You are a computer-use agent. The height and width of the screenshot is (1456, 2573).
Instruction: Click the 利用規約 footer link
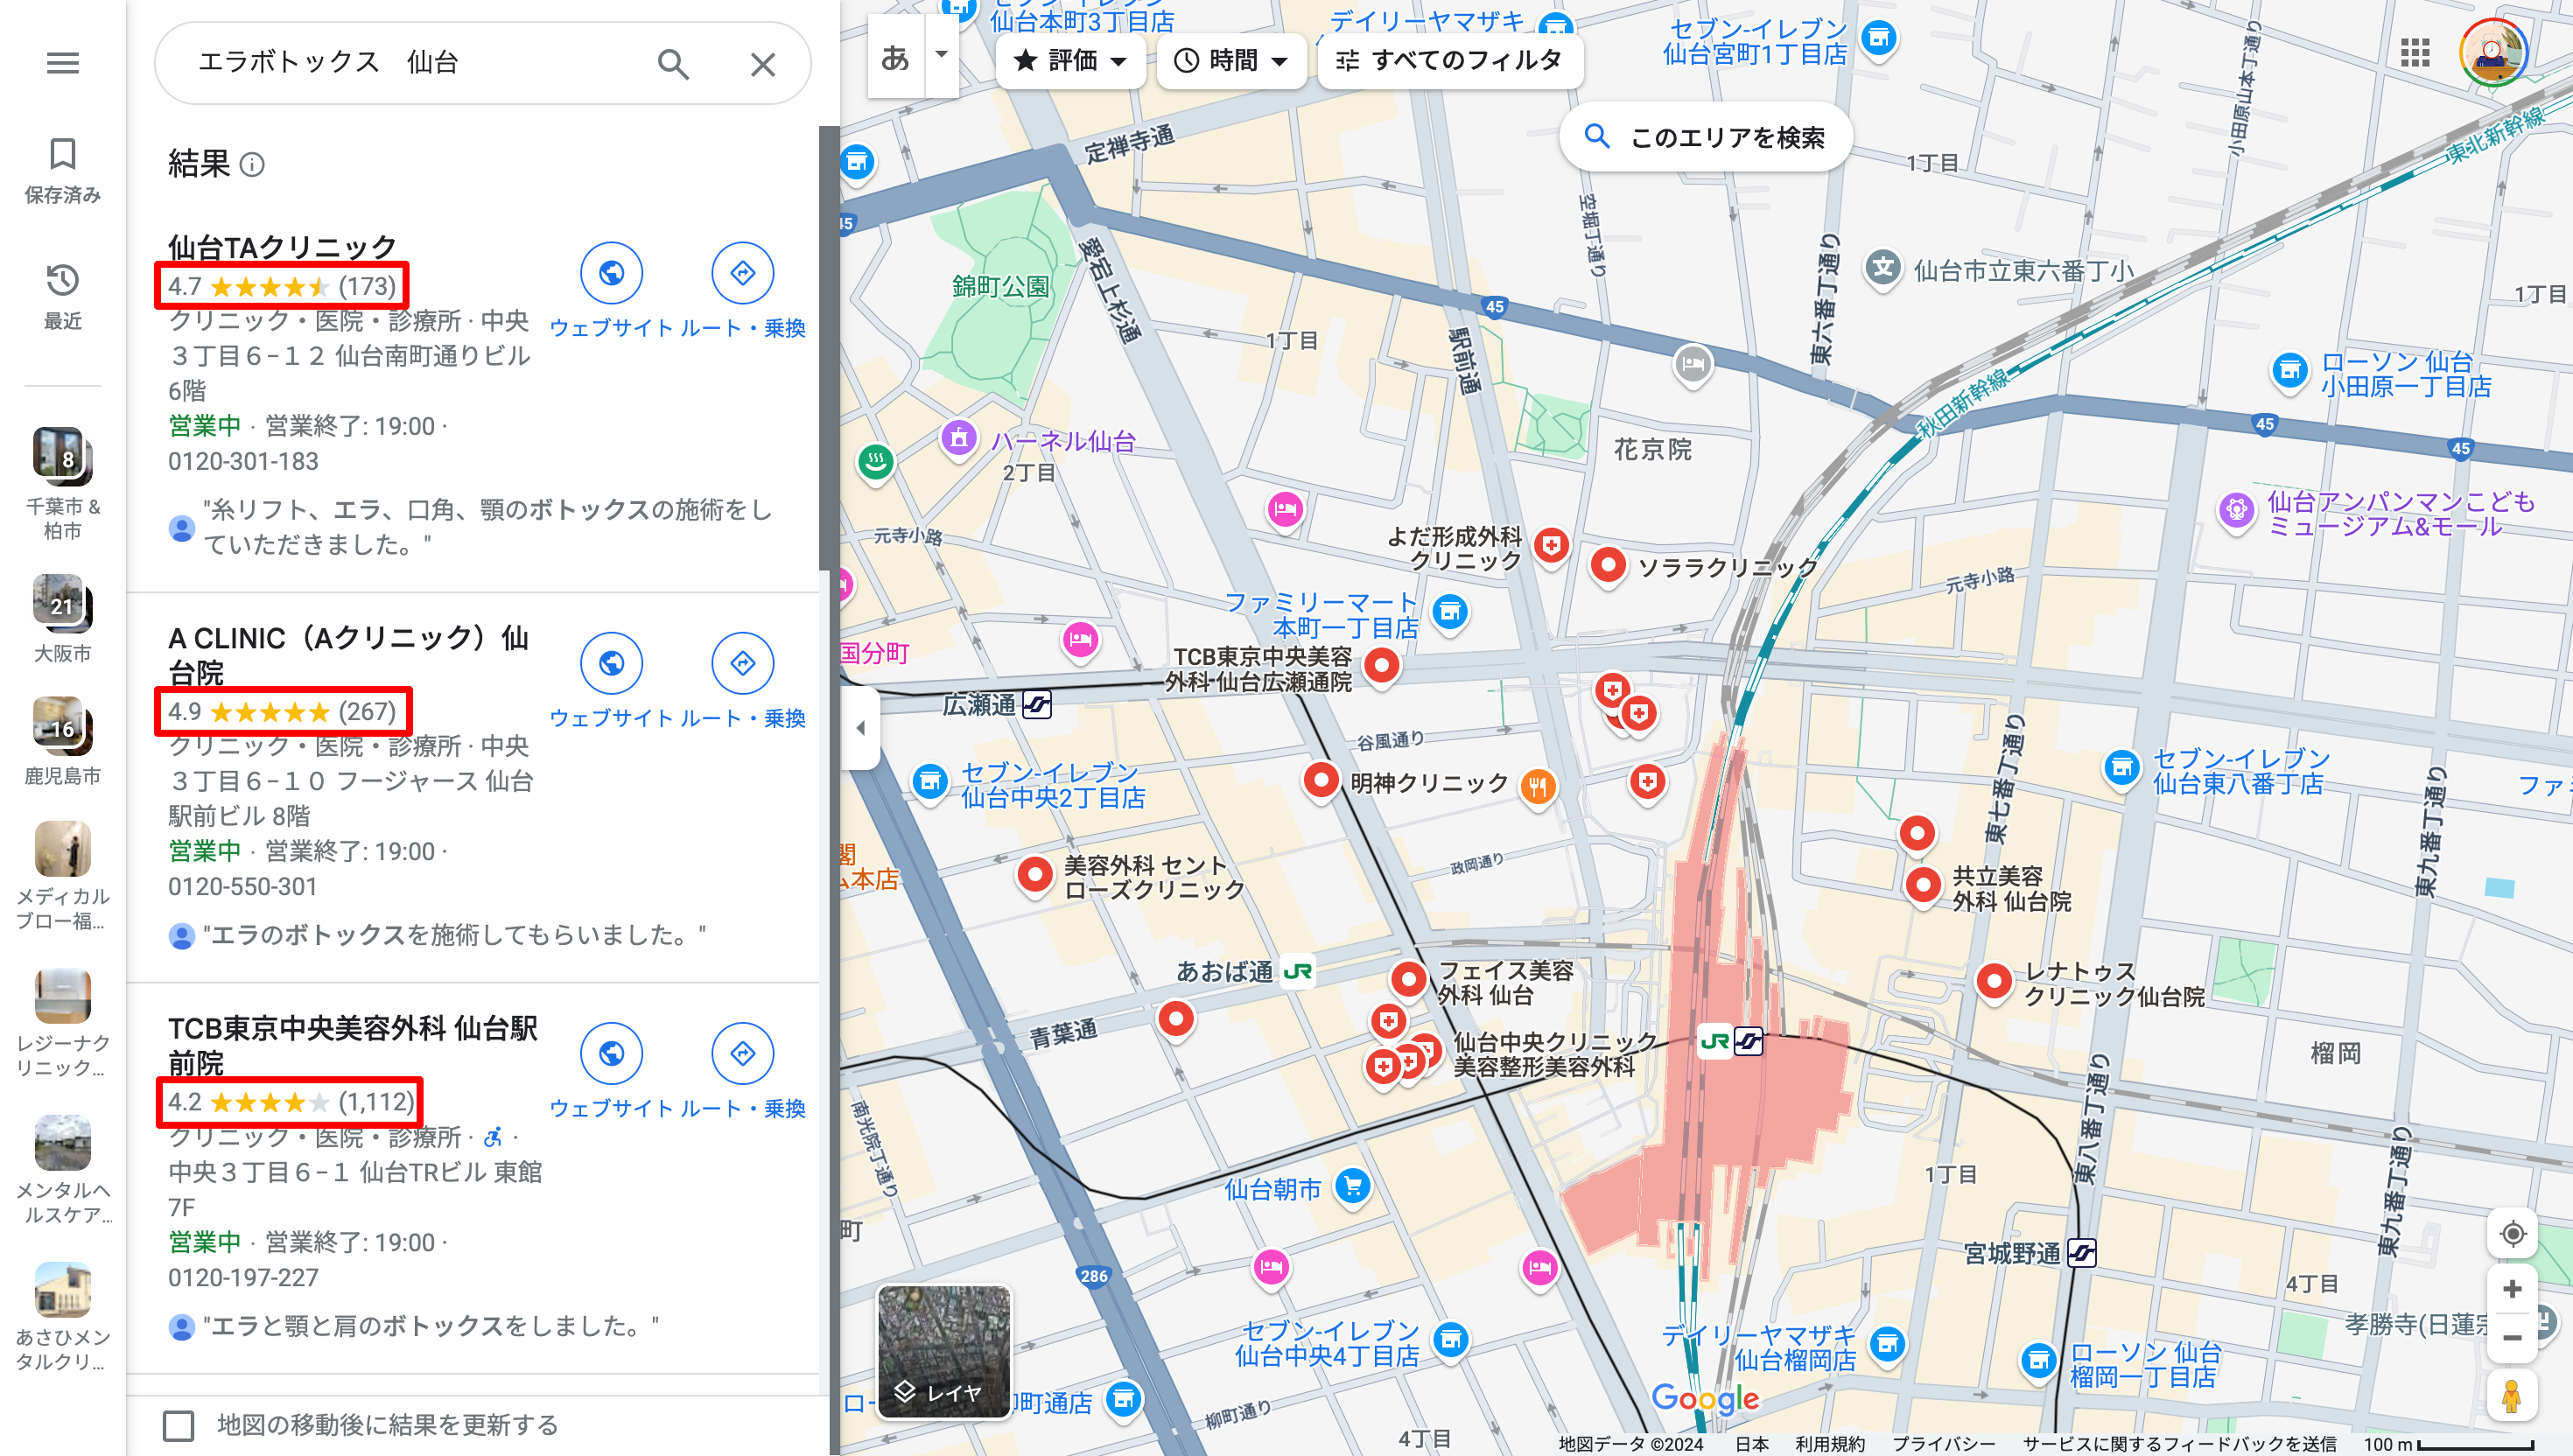point(1829,1444)
